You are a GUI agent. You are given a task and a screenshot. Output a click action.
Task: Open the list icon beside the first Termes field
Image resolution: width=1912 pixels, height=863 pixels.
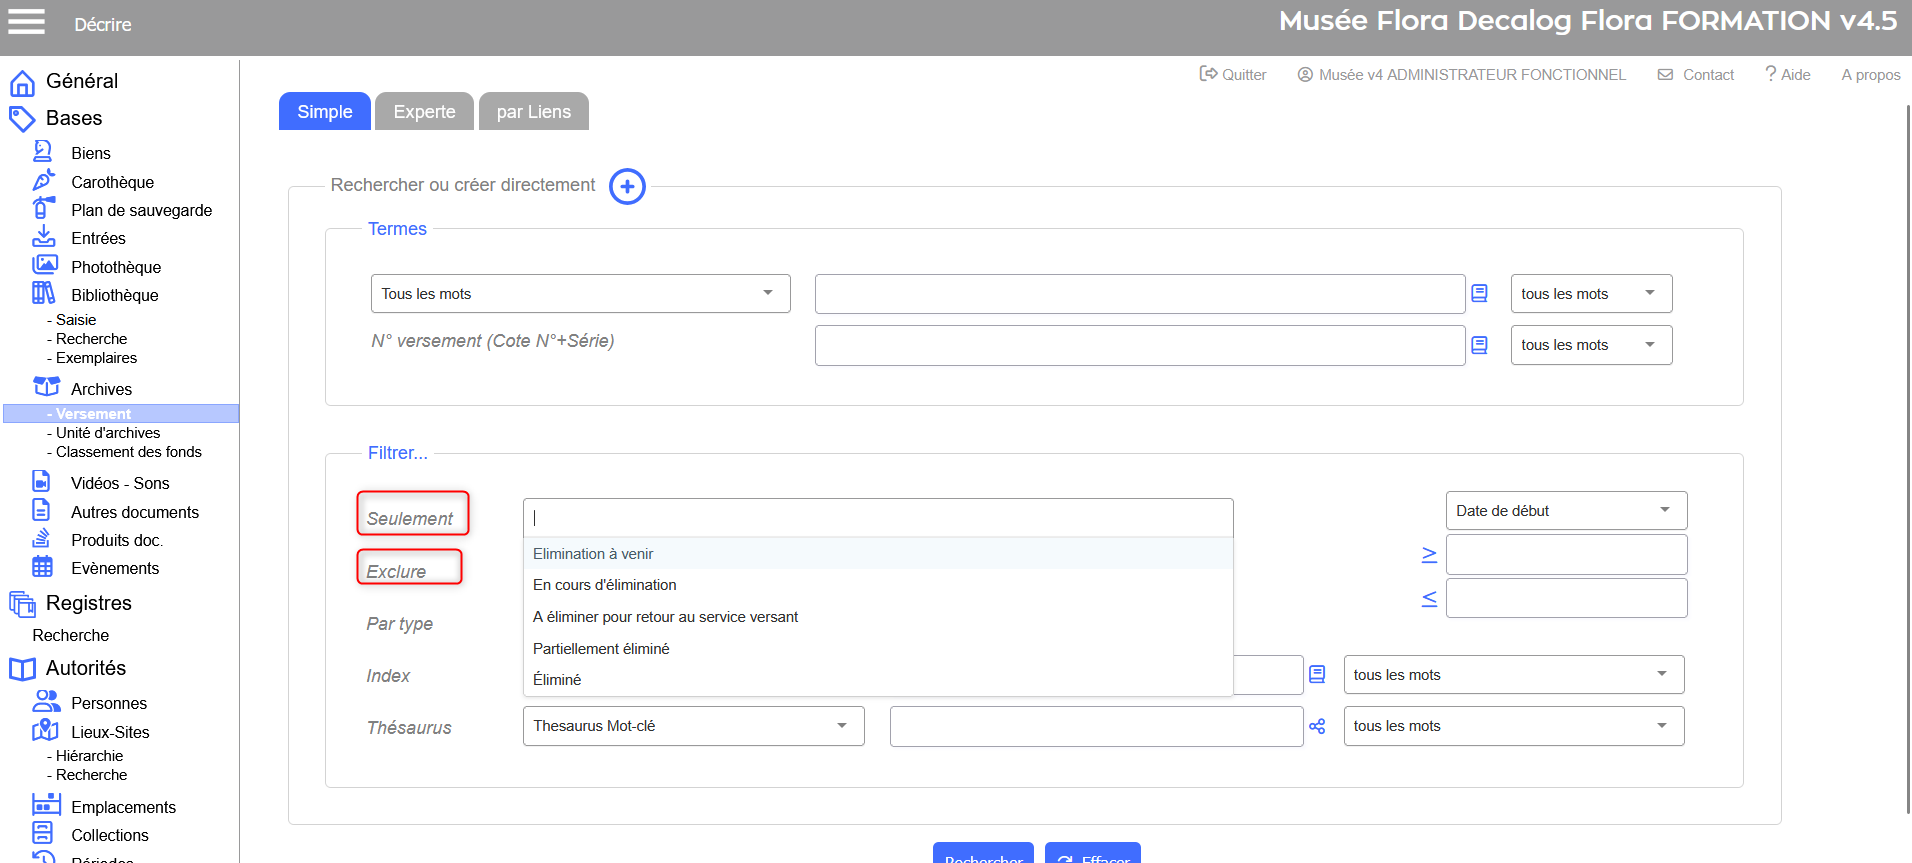[1479, 294]
